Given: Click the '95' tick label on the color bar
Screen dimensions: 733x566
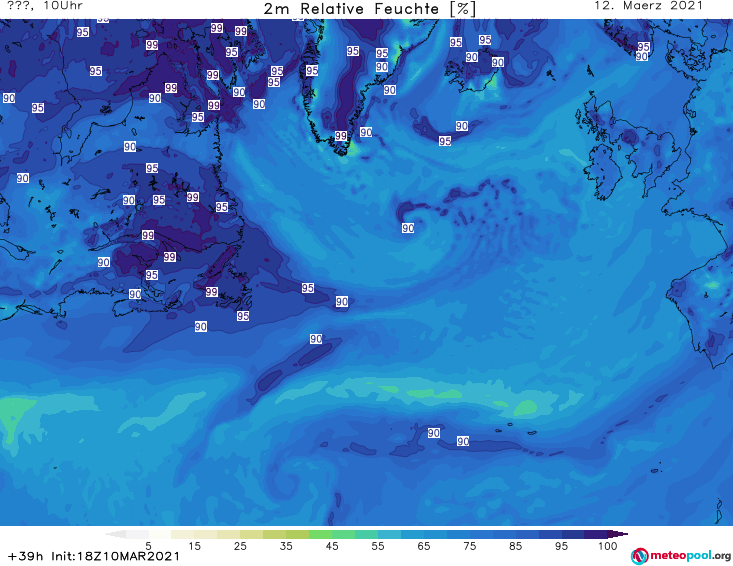Looking at the screenshot, I should [x=561, y=546].
